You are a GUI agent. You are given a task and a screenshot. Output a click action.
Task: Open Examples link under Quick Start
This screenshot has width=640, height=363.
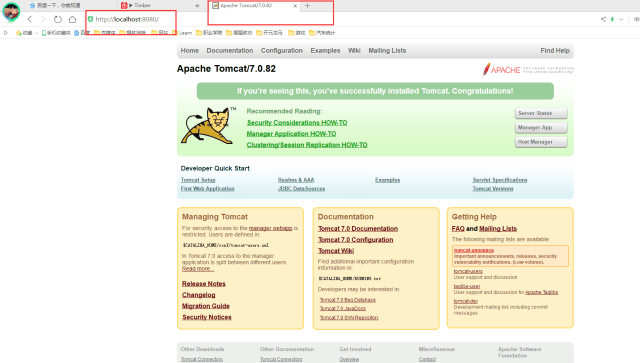387,180
